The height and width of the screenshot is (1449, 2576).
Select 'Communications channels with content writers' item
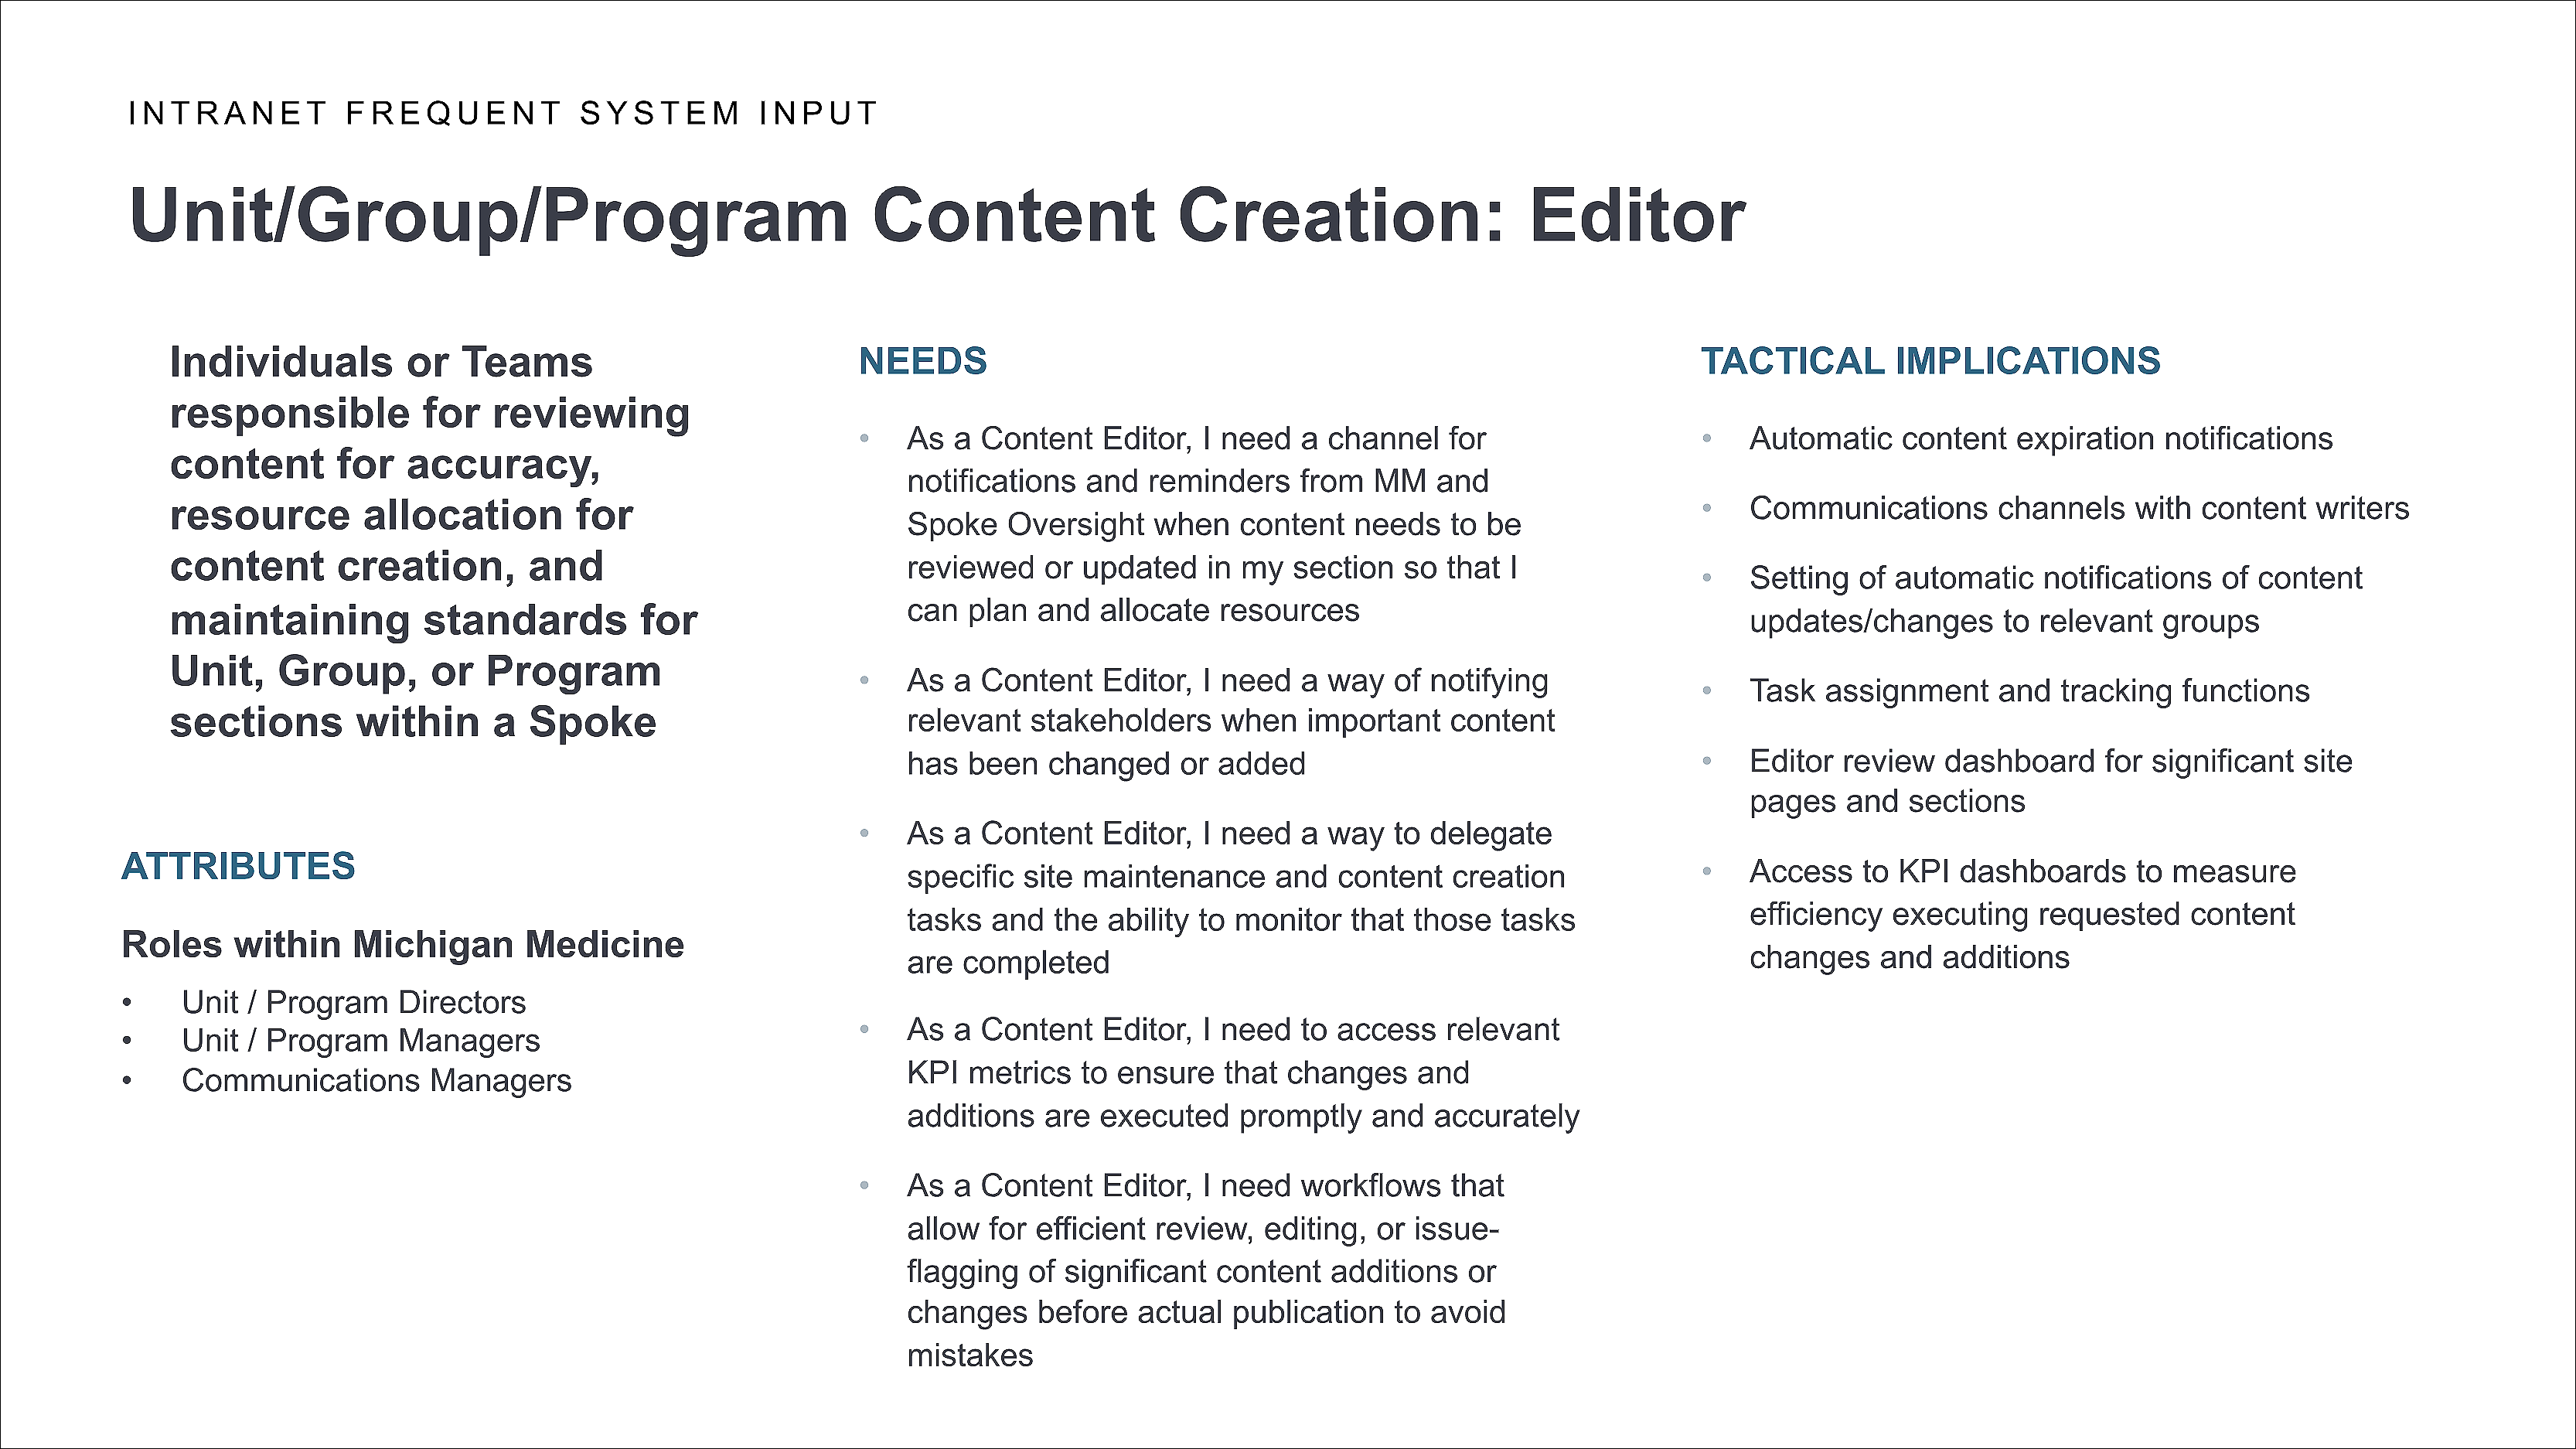pyautogui.click(x=2078, y=508)
